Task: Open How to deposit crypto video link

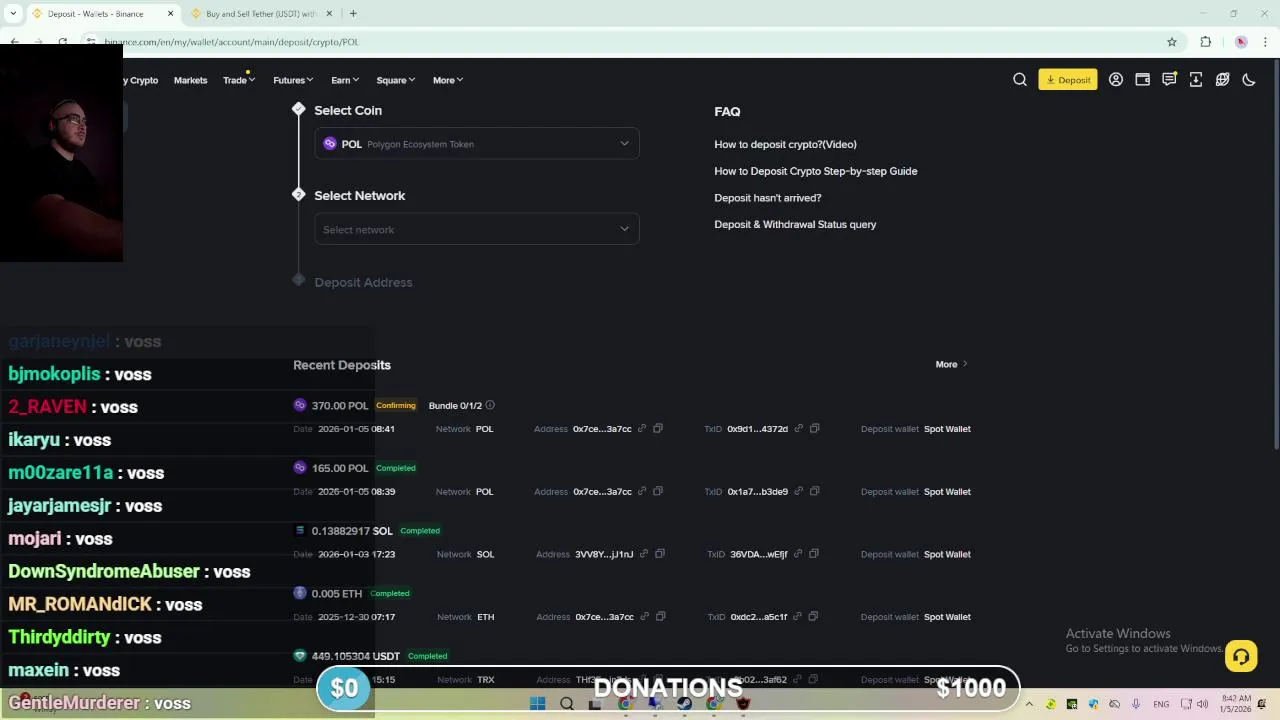Action: pyautogui.click(x=785, y=144)
